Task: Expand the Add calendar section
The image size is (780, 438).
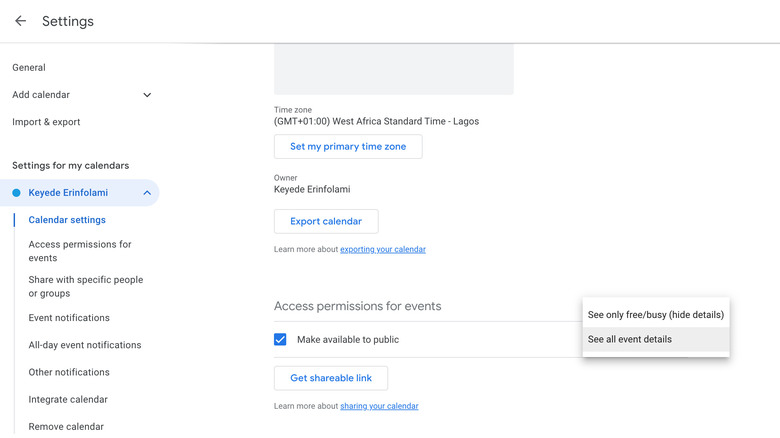Action: [x=147, y=95]
